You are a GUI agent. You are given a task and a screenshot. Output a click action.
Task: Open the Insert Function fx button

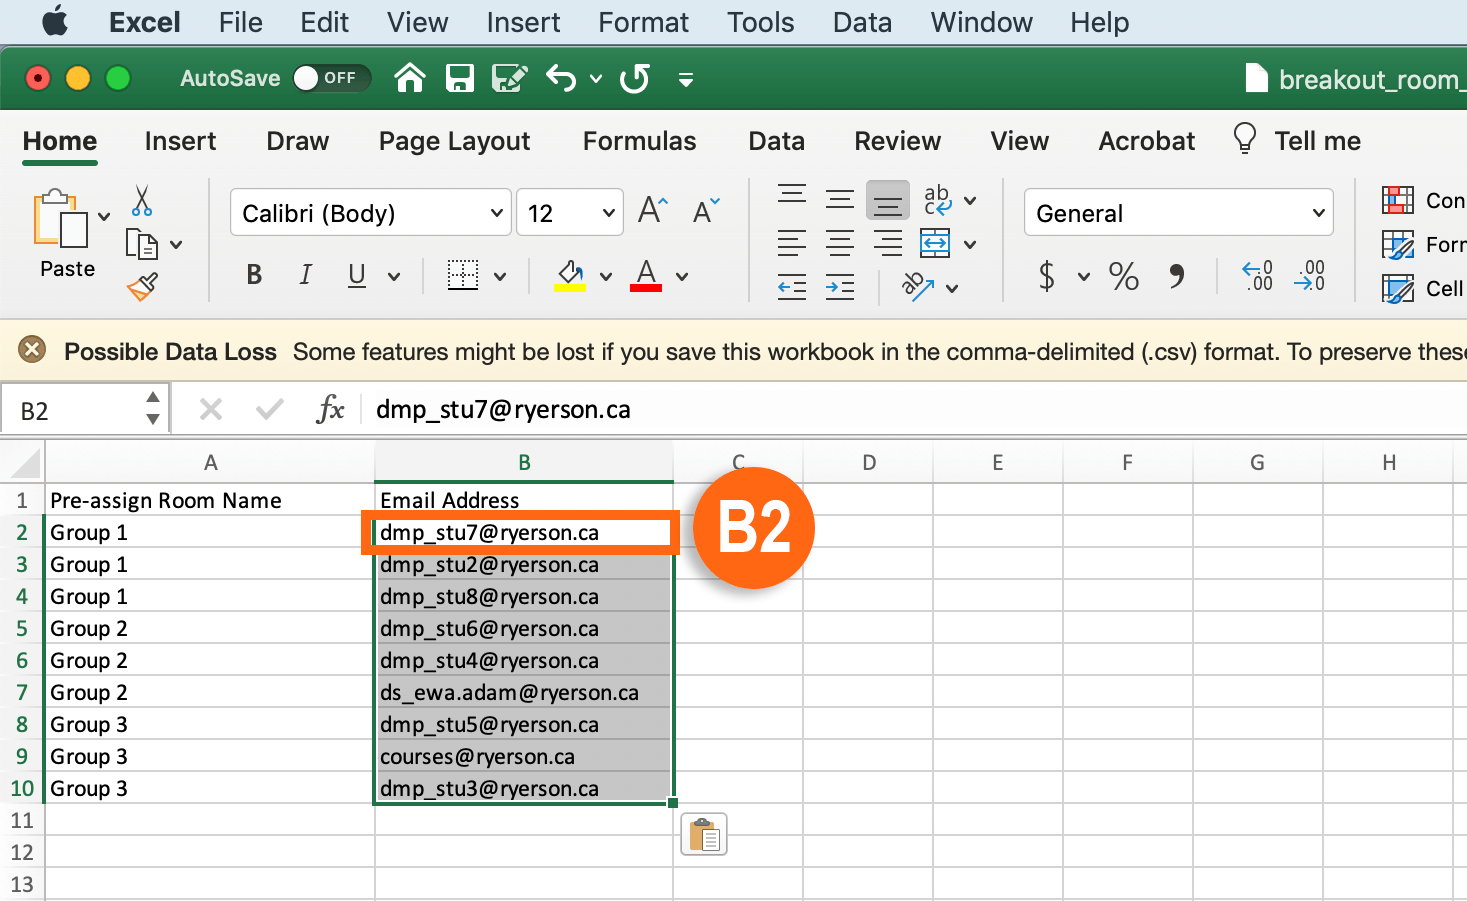330,409
